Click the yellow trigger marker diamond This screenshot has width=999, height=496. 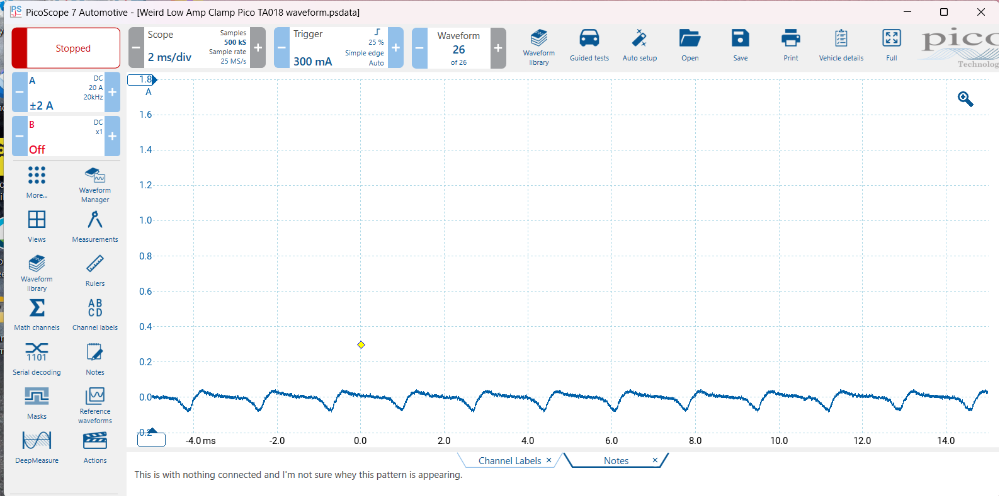point(361,344)
